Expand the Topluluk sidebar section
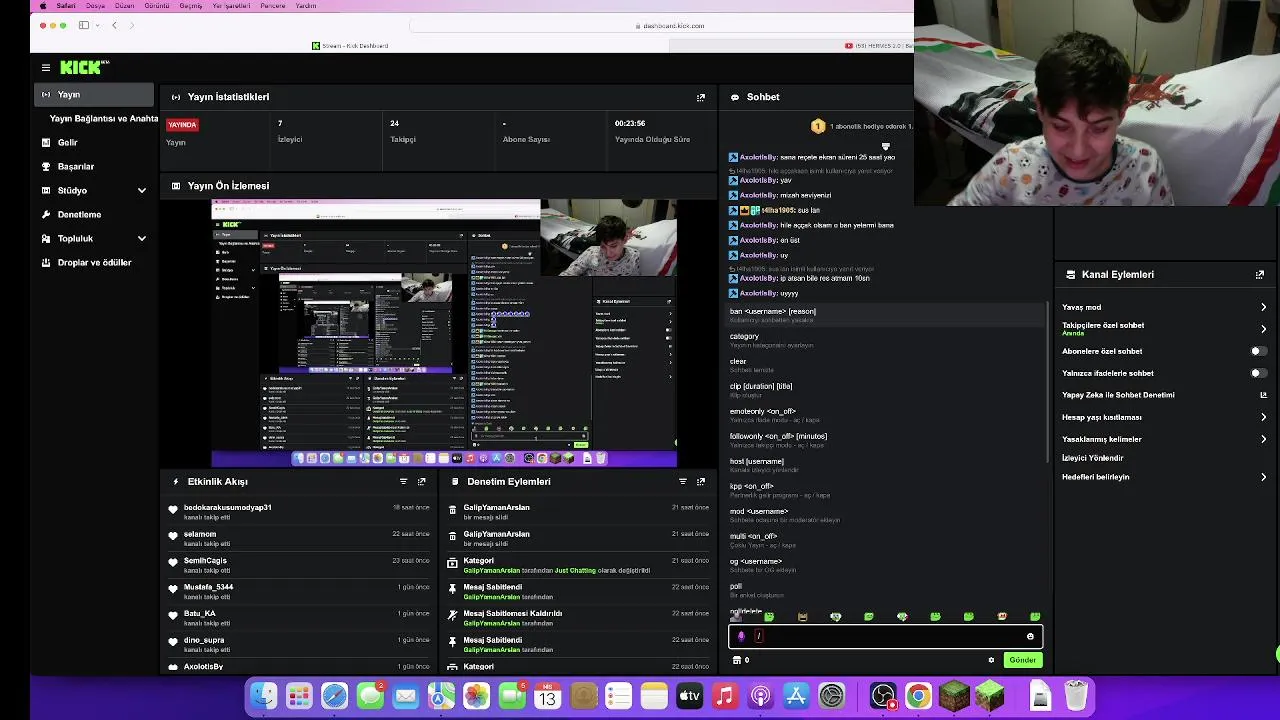This screenshot has height=720, width=1280. point(142,238)
